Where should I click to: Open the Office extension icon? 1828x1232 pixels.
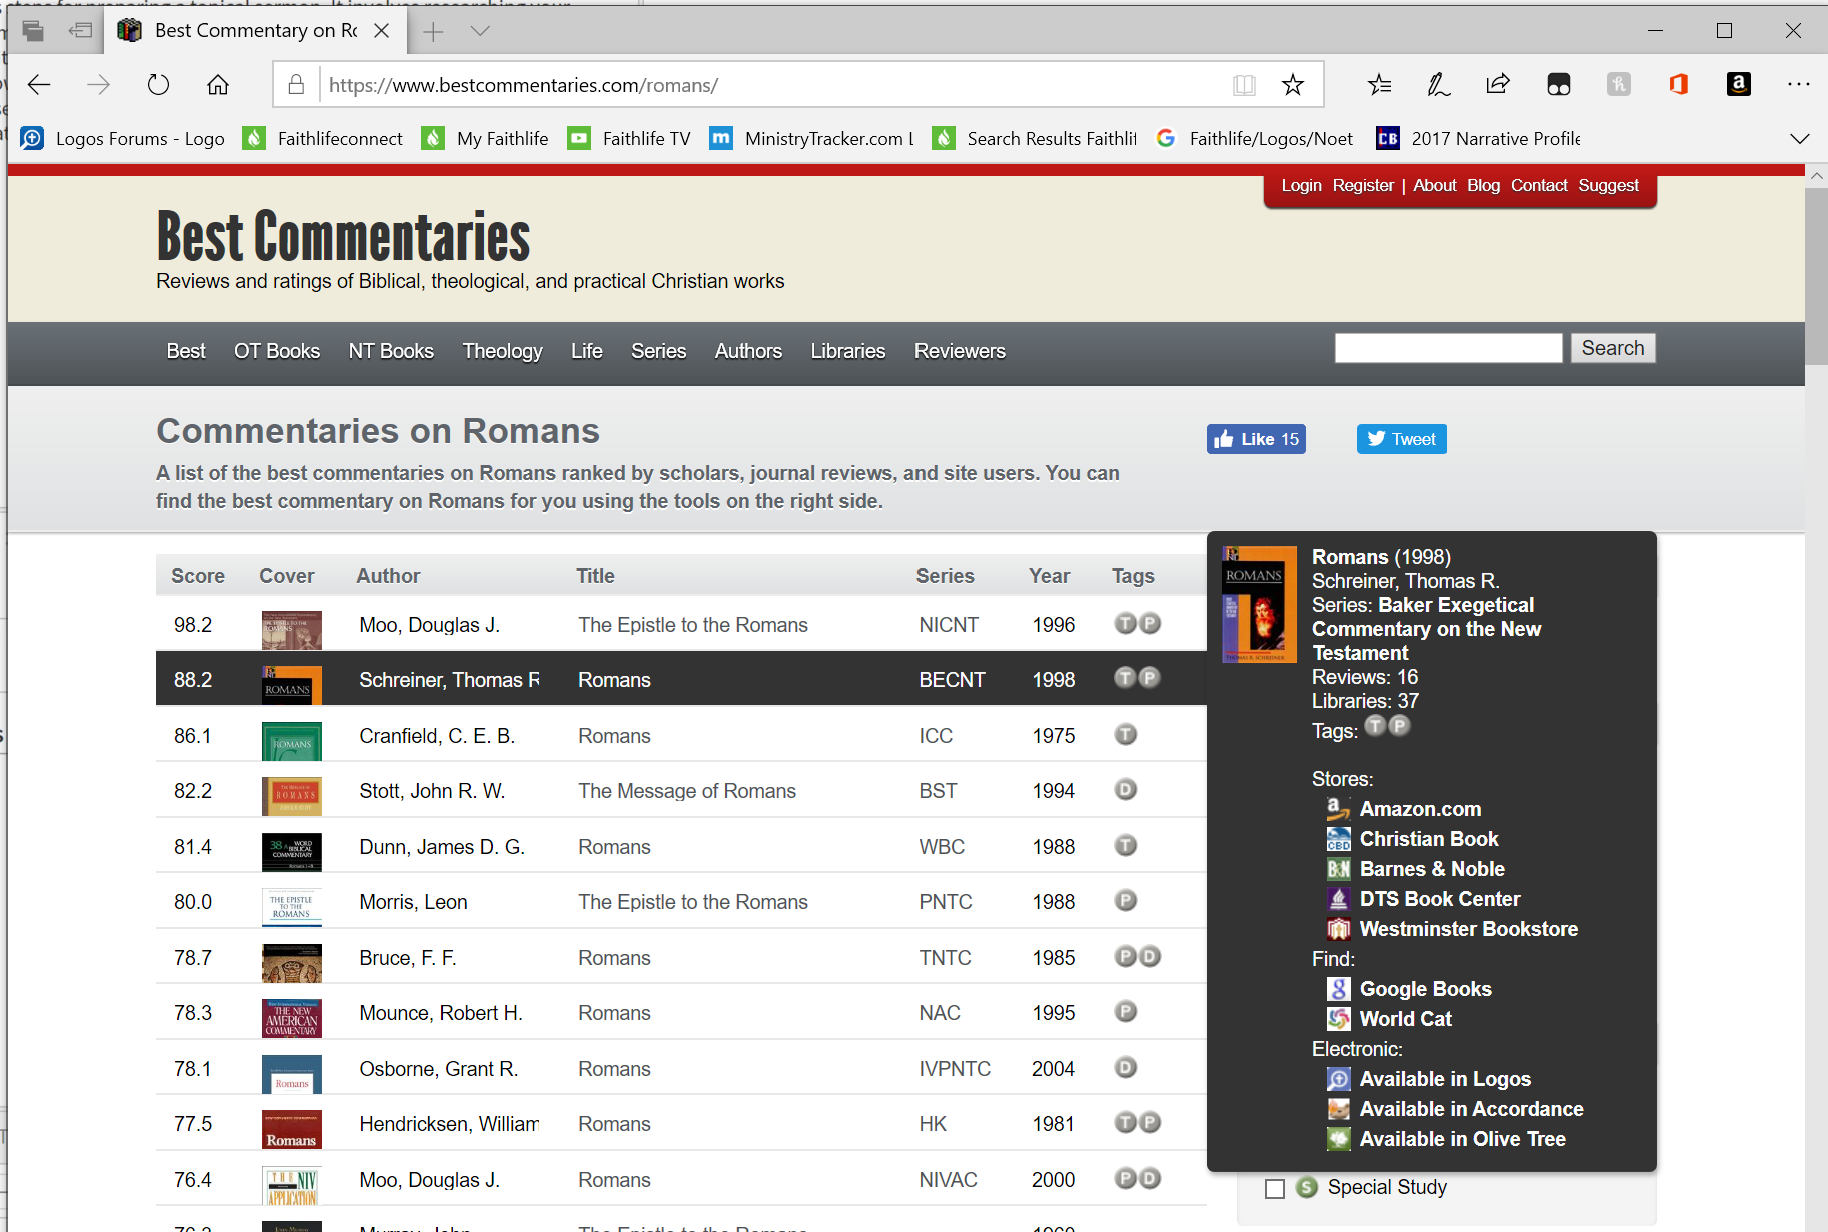[1679, 85]
